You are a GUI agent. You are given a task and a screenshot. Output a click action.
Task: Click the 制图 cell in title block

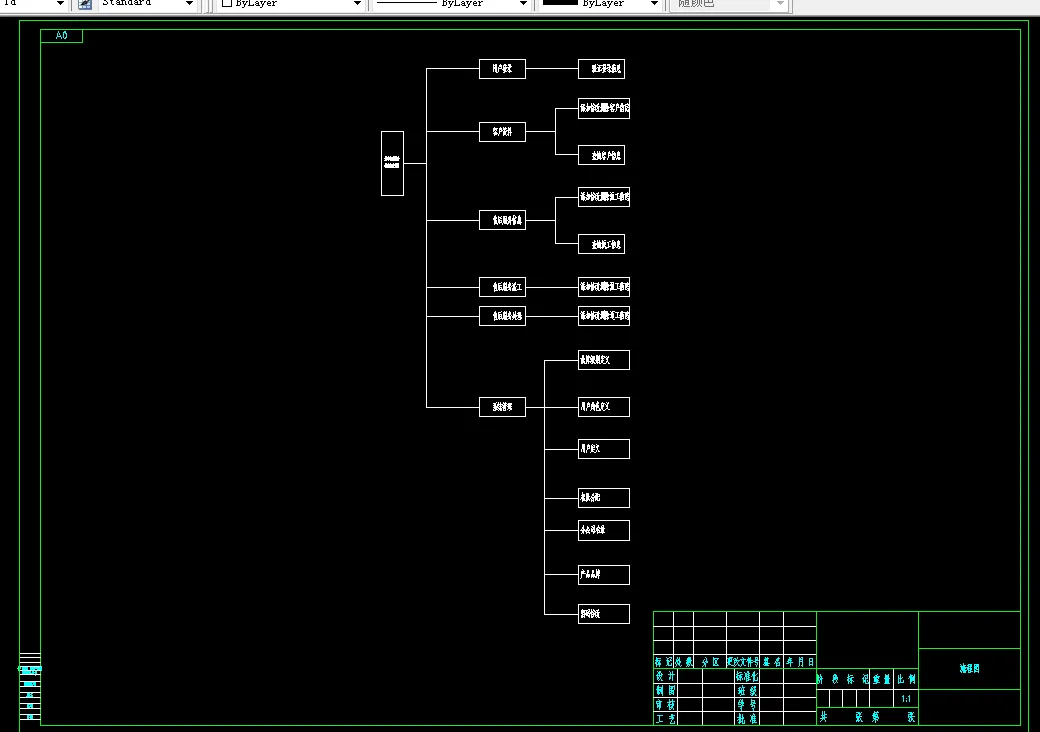665,690
